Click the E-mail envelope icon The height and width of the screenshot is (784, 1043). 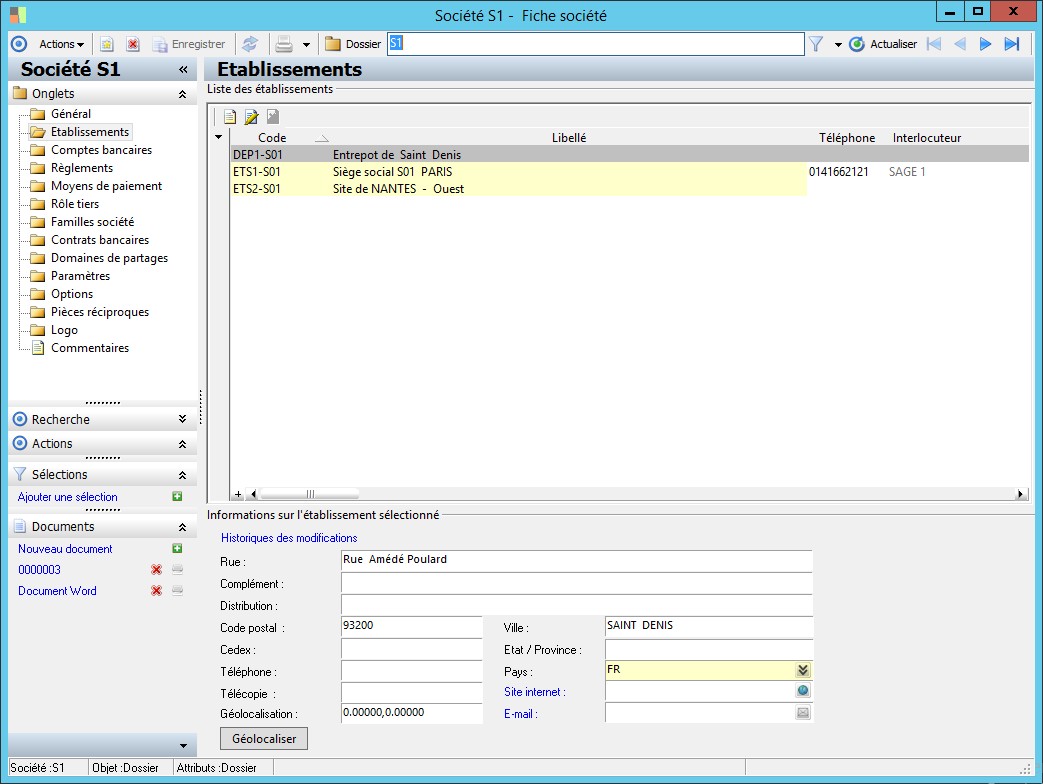click(802, 713)
